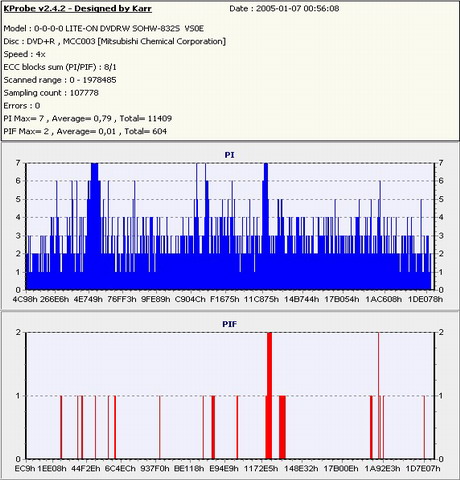Click PI axis label 14B744h
The image size is (460, 480).
point(301,299)
